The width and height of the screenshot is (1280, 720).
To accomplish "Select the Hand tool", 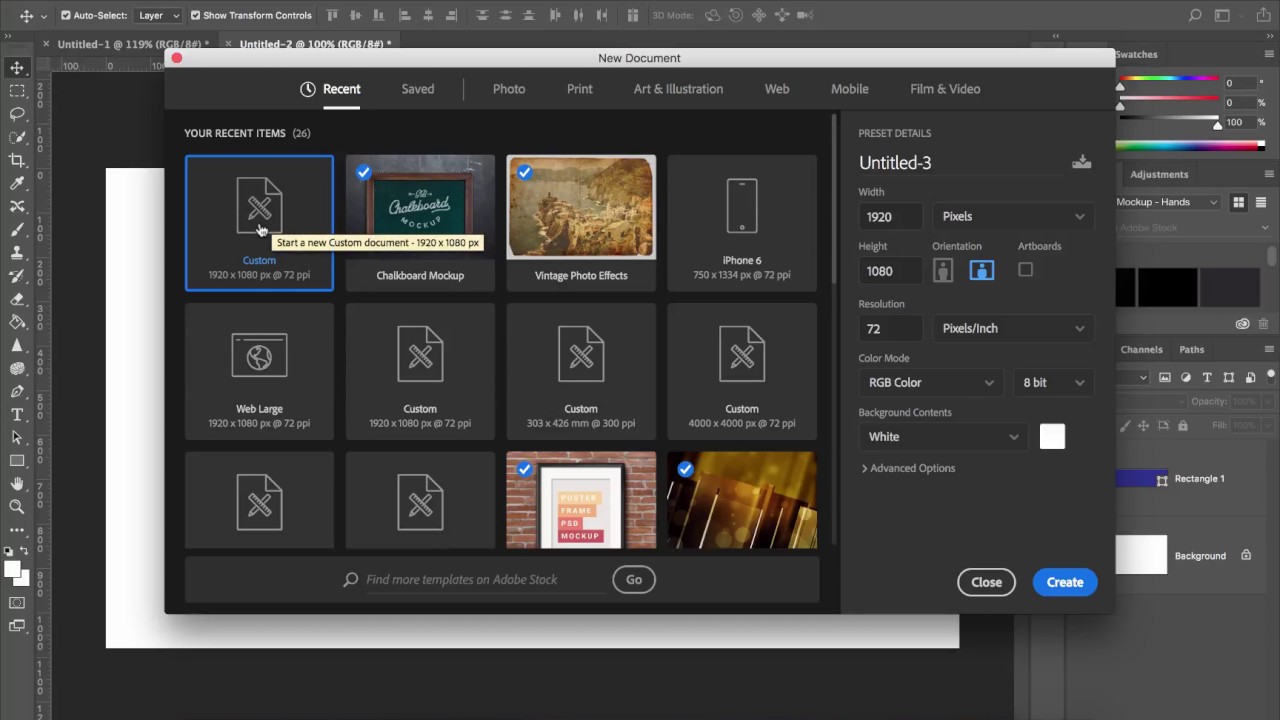I will (17, 484).
